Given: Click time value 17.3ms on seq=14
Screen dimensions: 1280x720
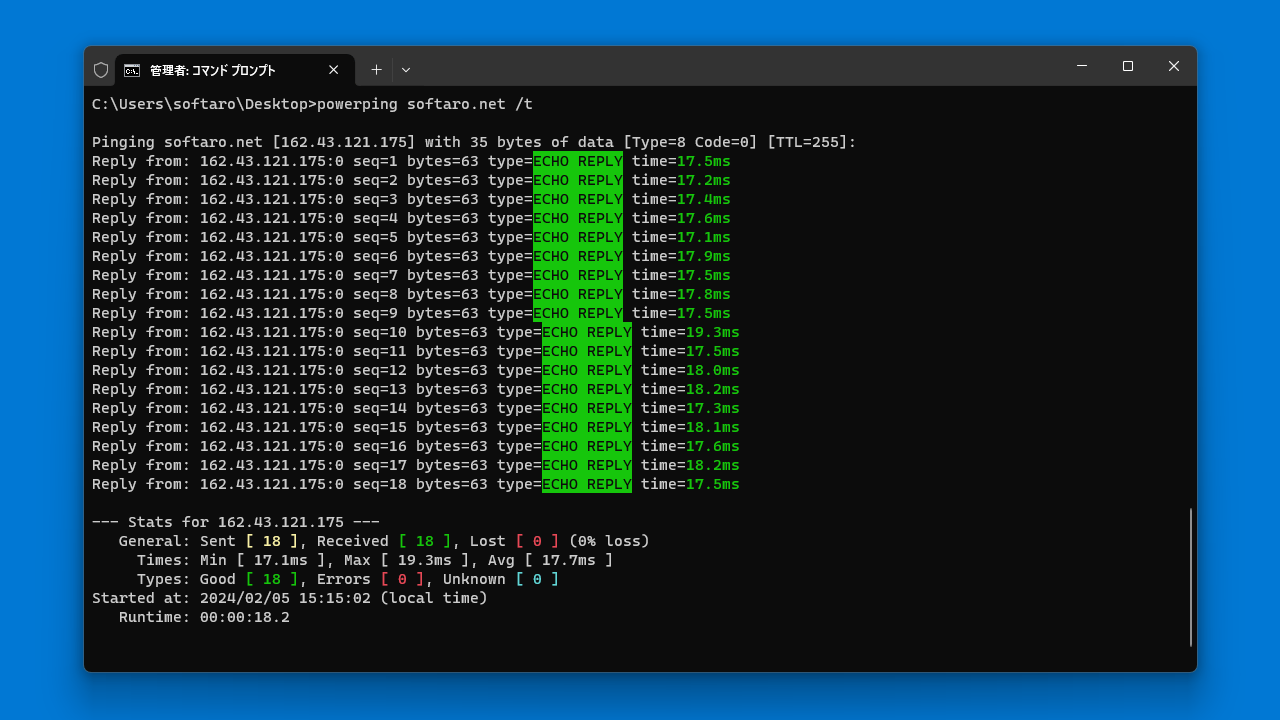Looking at the screenshot, I should (713, 408).
